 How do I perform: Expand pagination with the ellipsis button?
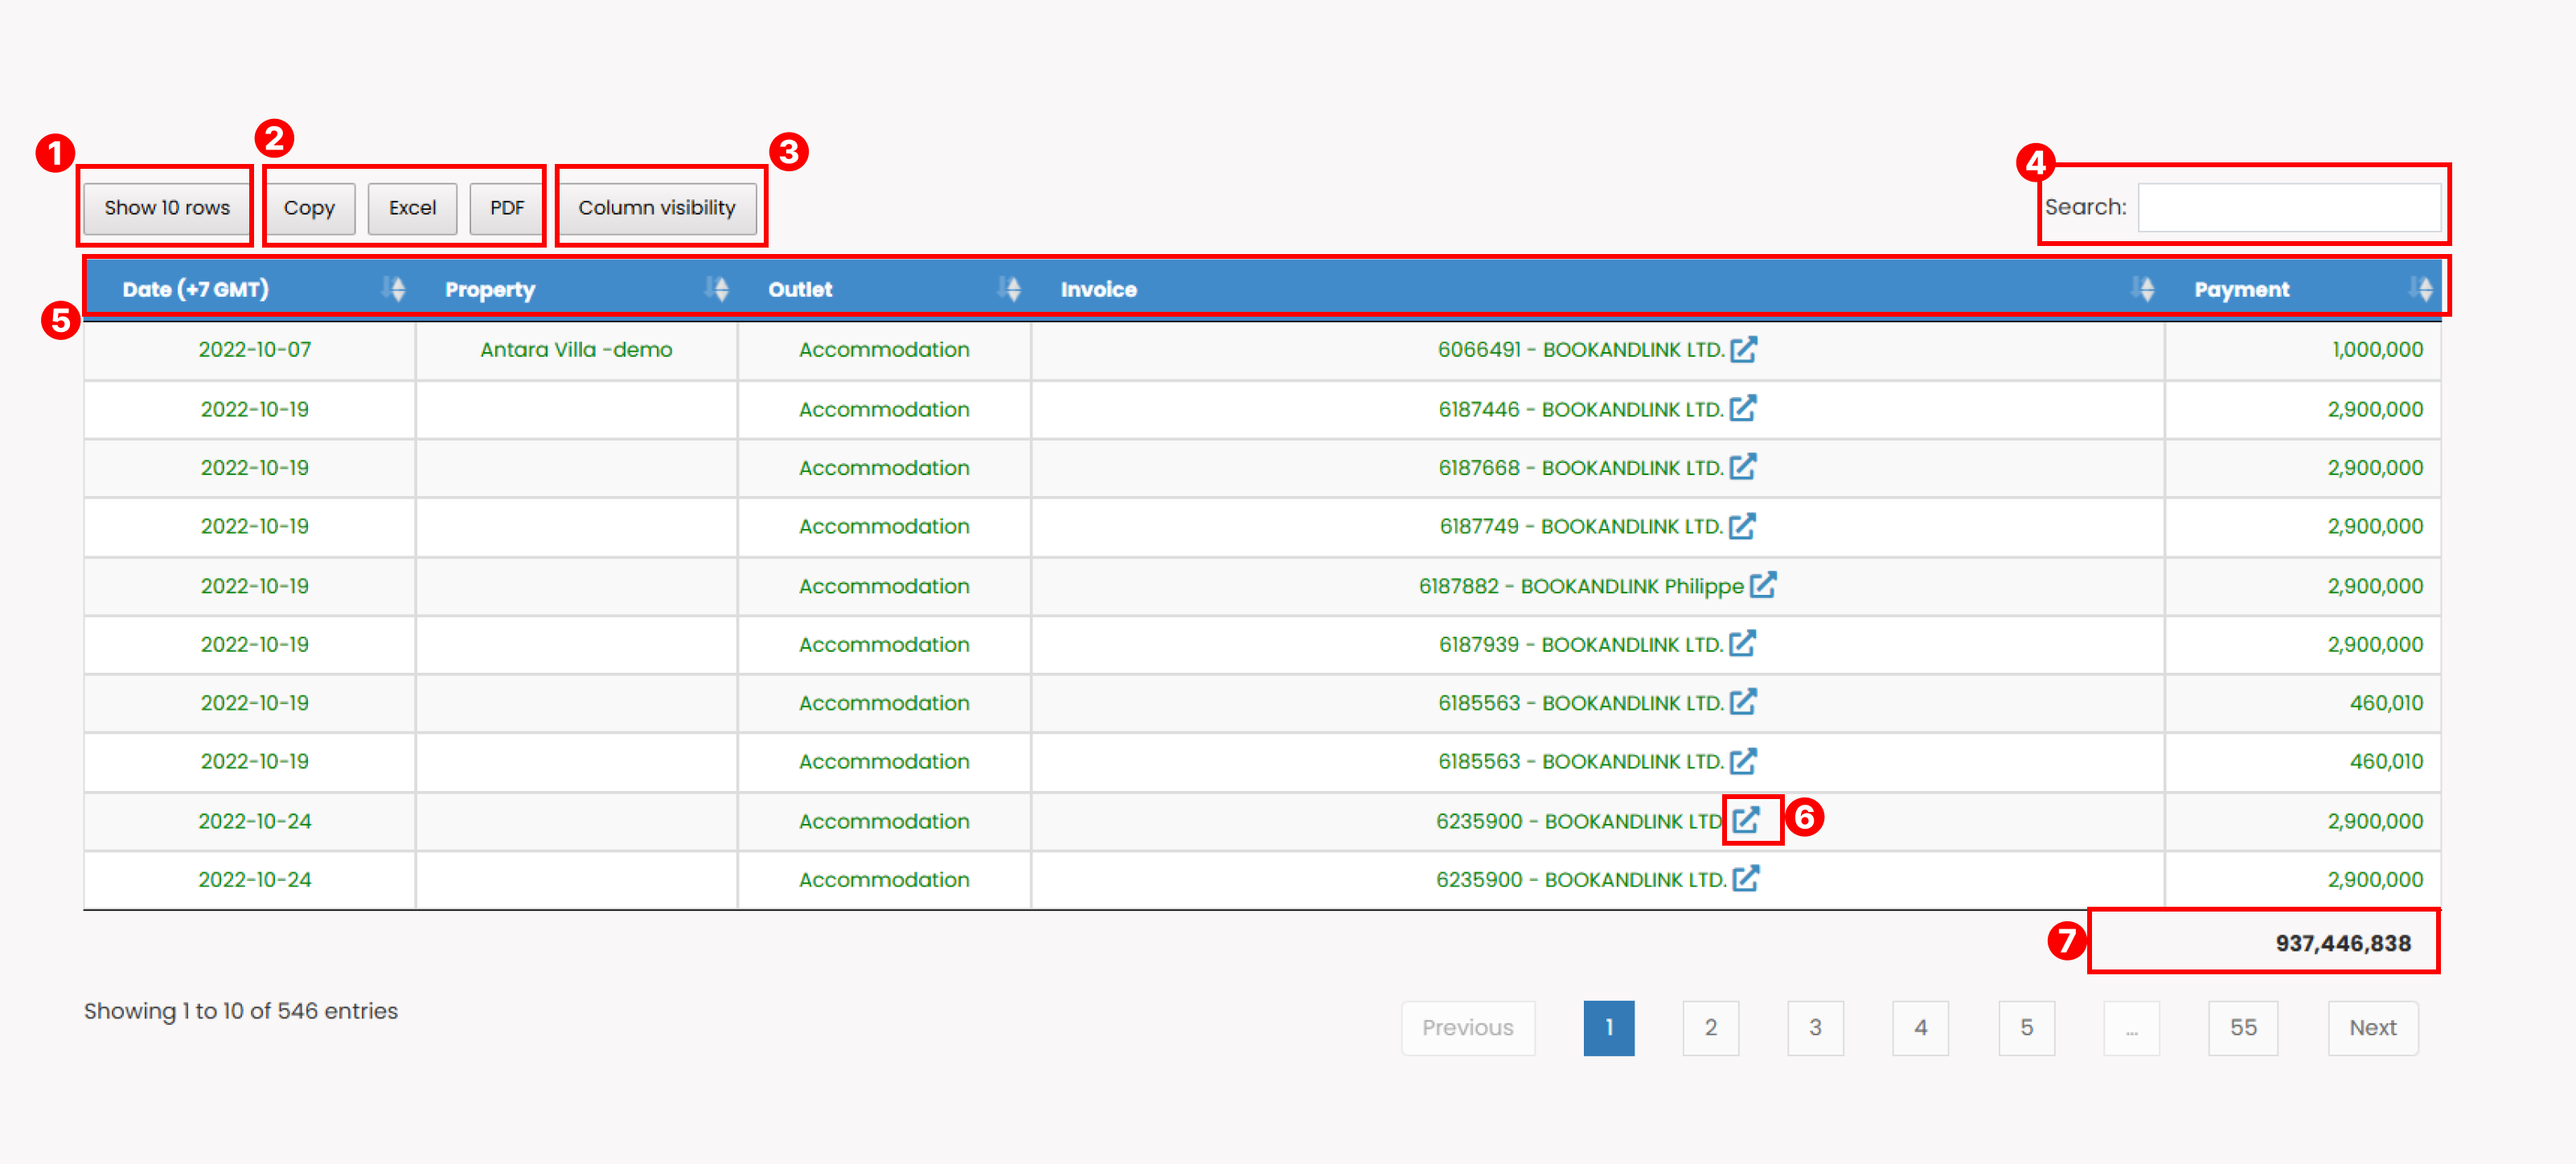tap(2131, 1027)
